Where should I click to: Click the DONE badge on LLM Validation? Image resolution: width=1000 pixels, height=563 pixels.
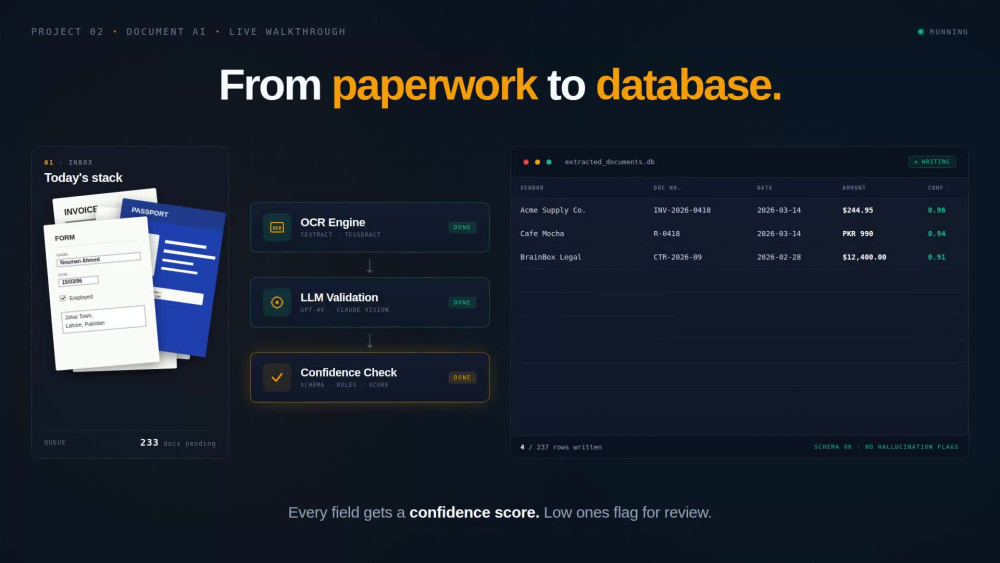pos(462,302)
